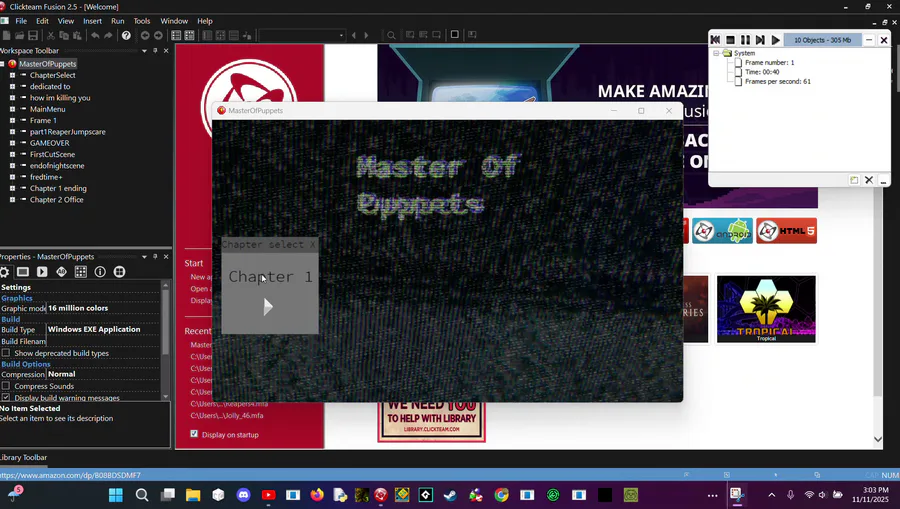The width and height of the screenshot is (900, 509).
Task: Expand the Chapter 2 Office frame node
Action: [x=12, y=200]
